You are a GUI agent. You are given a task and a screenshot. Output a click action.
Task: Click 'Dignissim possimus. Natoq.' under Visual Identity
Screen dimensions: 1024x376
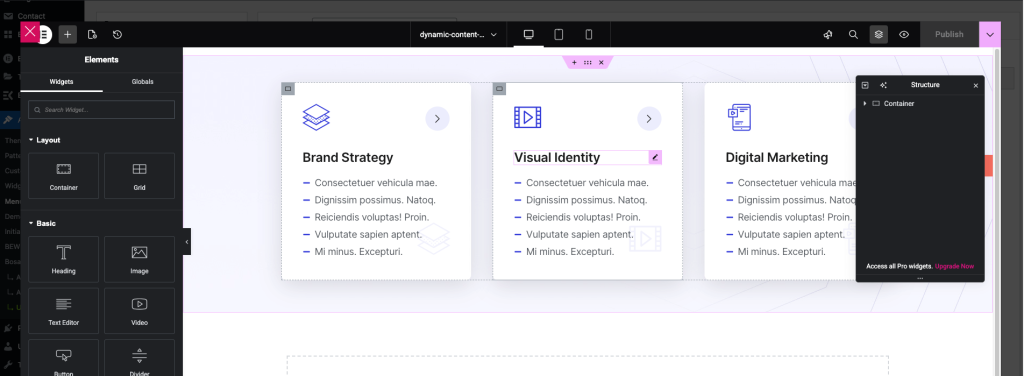point(586,200)
